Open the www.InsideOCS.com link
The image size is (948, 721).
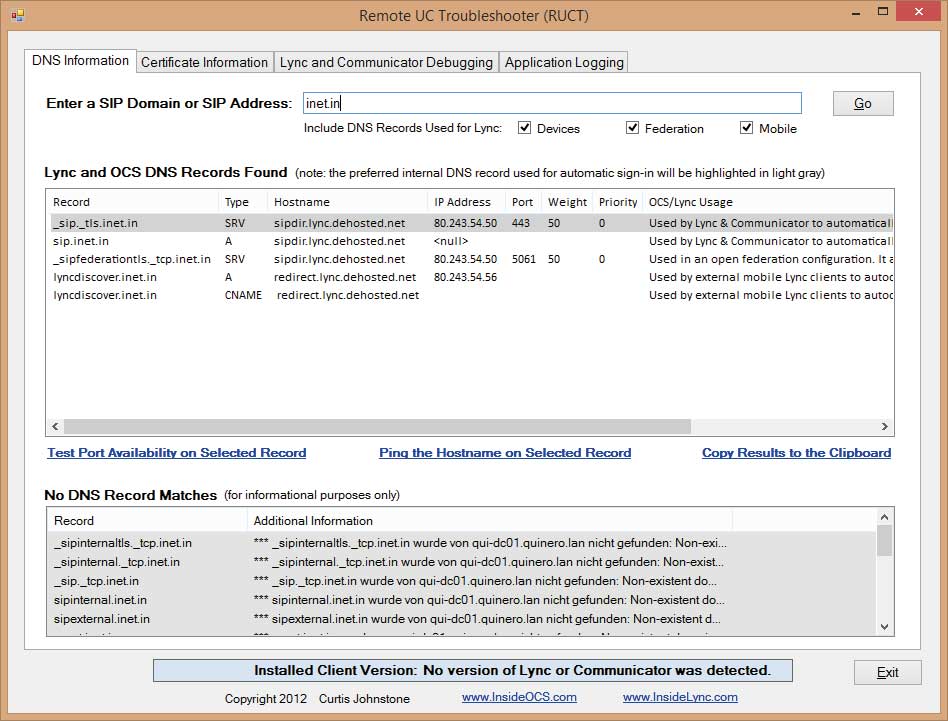(519, 697)
